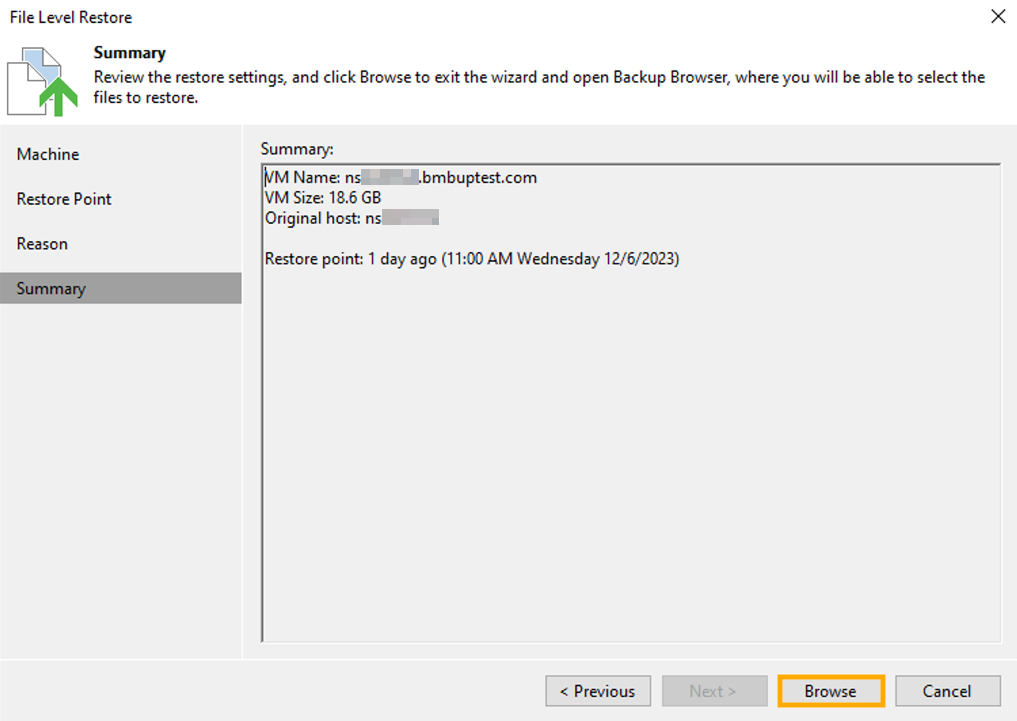Select the VM Size 18.6 GB line

323,198
